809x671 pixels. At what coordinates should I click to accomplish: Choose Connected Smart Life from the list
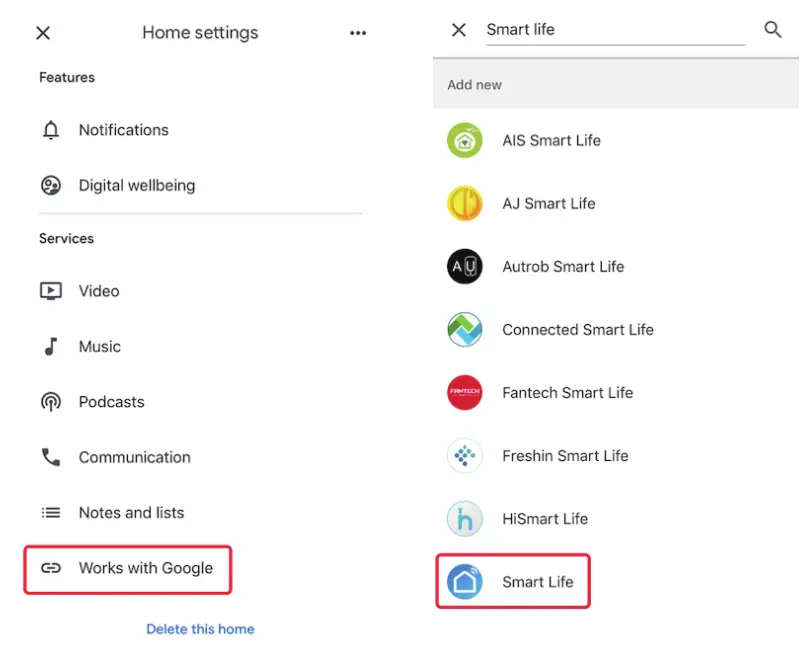click(x=577, y=329)
